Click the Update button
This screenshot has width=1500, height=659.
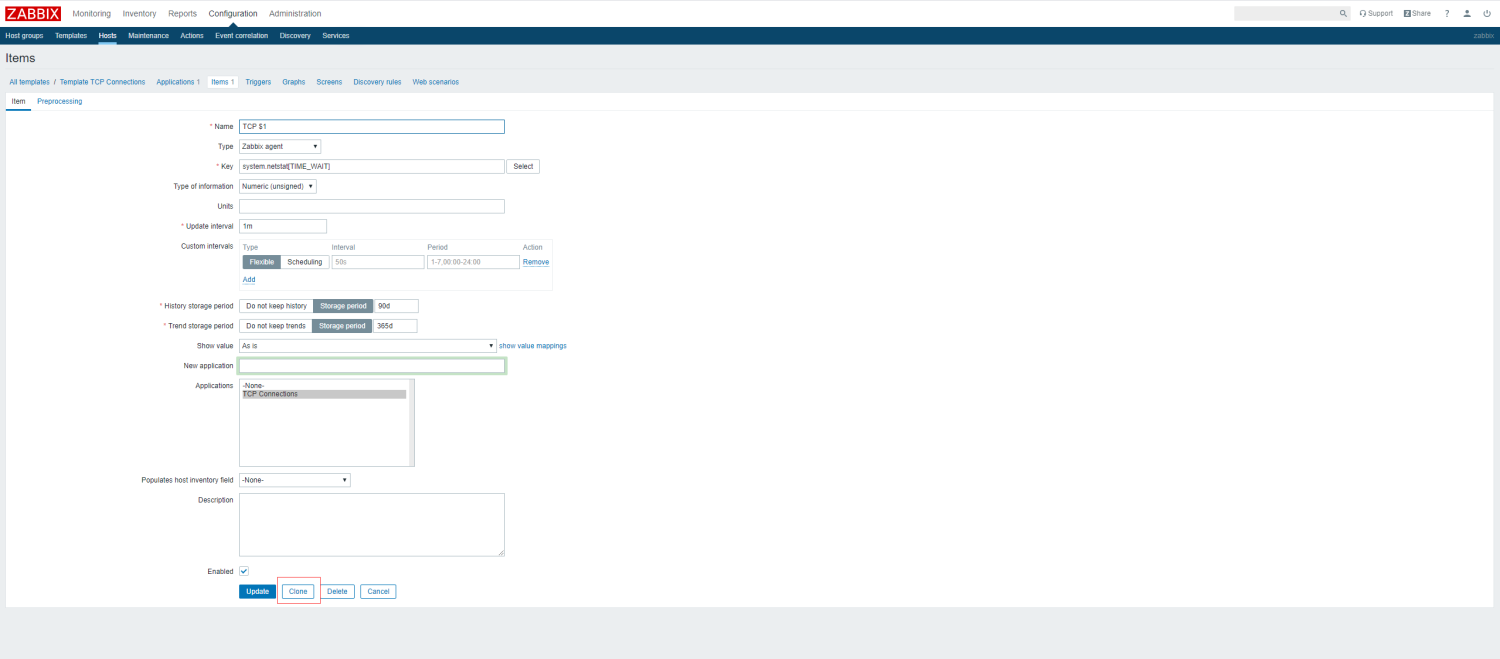[257, 592]
